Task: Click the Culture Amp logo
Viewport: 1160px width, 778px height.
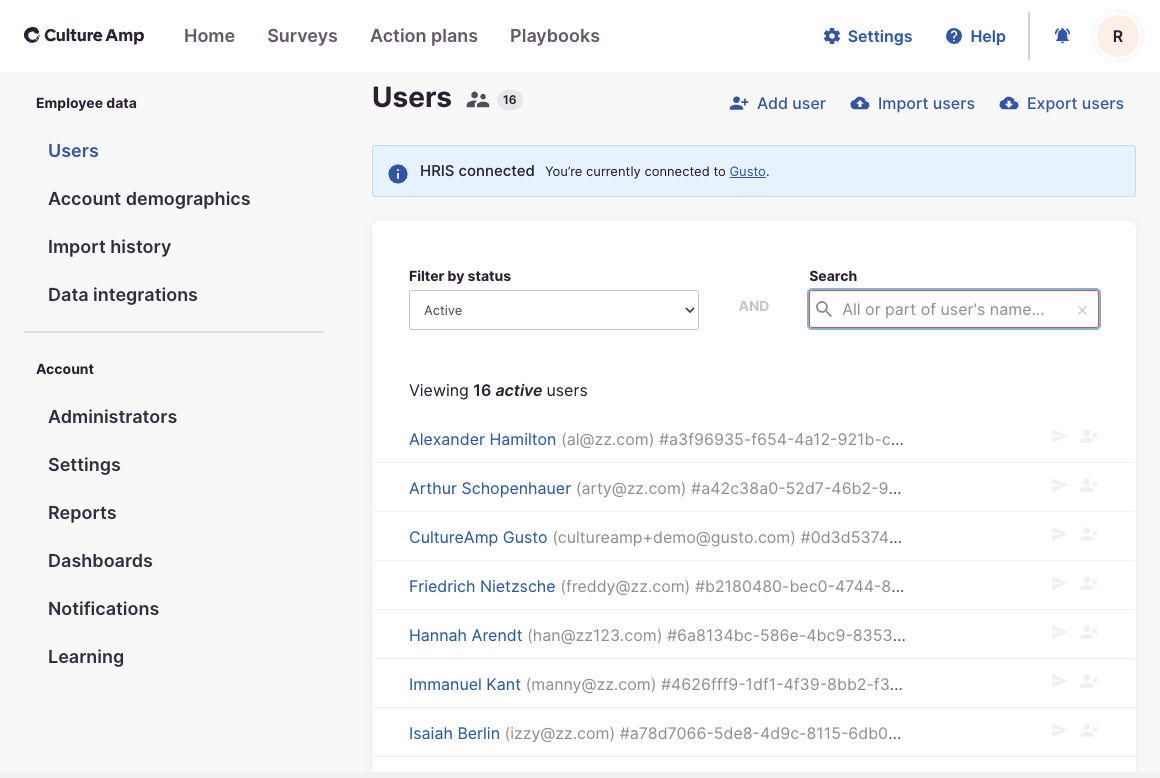Action: coord(84,35)
